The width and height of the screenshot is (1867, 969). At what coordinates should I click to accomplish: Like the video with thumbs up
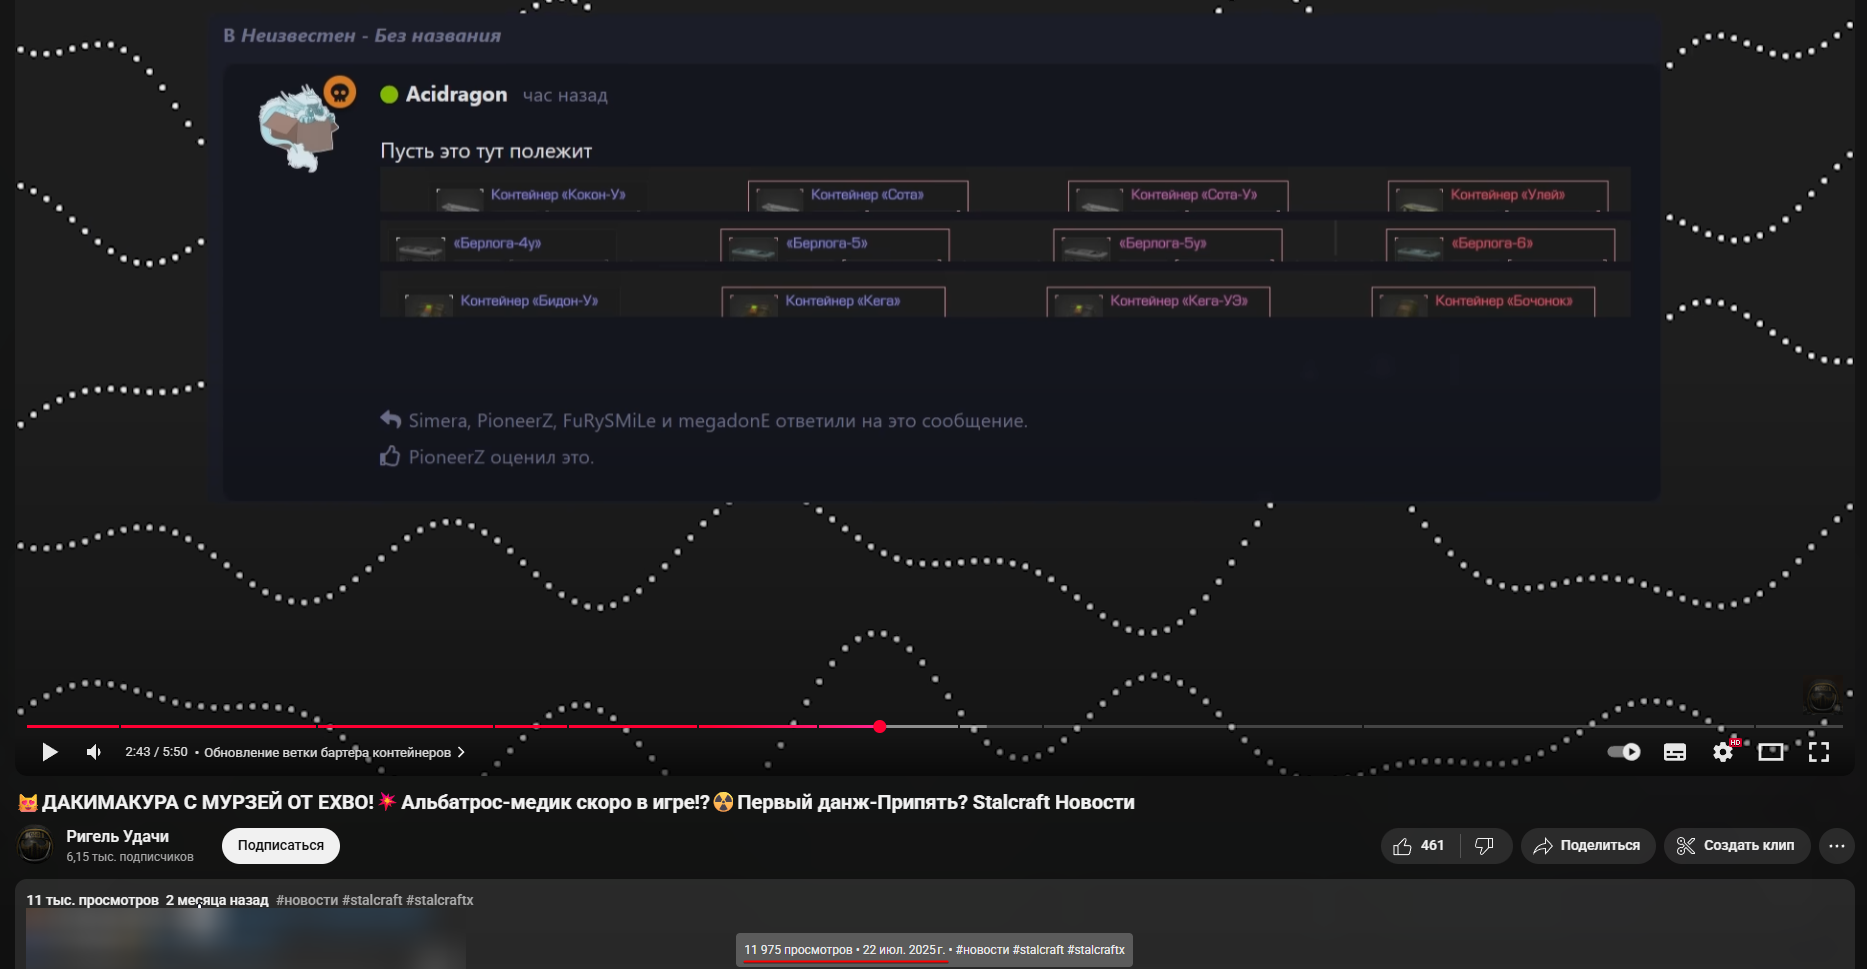click(1419, 846)
